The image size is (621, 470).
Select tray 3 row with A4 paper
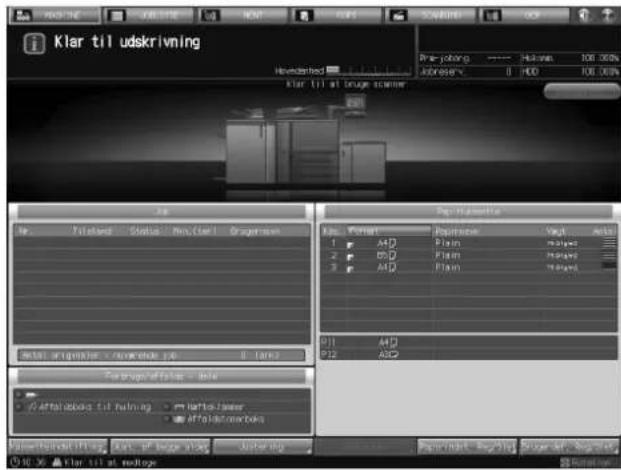pos(469,268)
